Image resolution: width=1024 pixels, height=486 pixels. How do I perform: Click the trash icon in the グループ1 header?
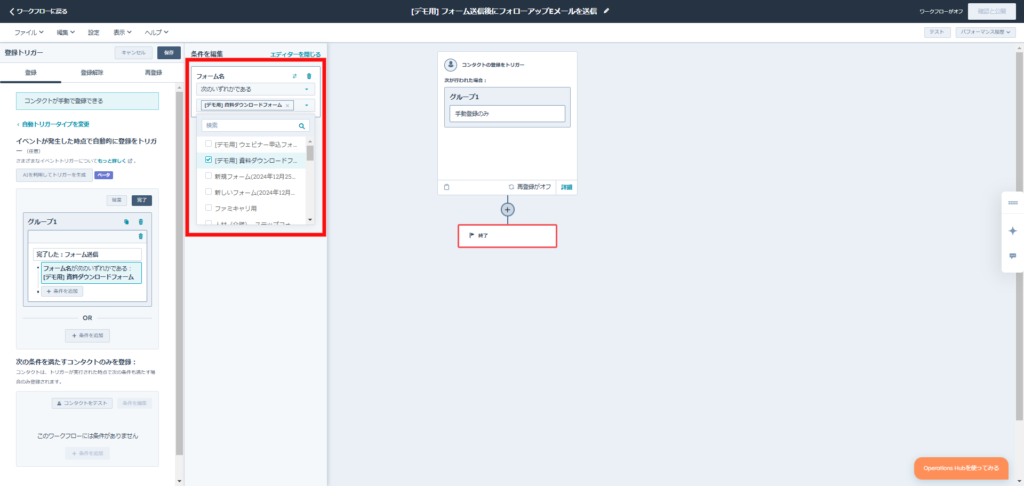click(140, 222)
